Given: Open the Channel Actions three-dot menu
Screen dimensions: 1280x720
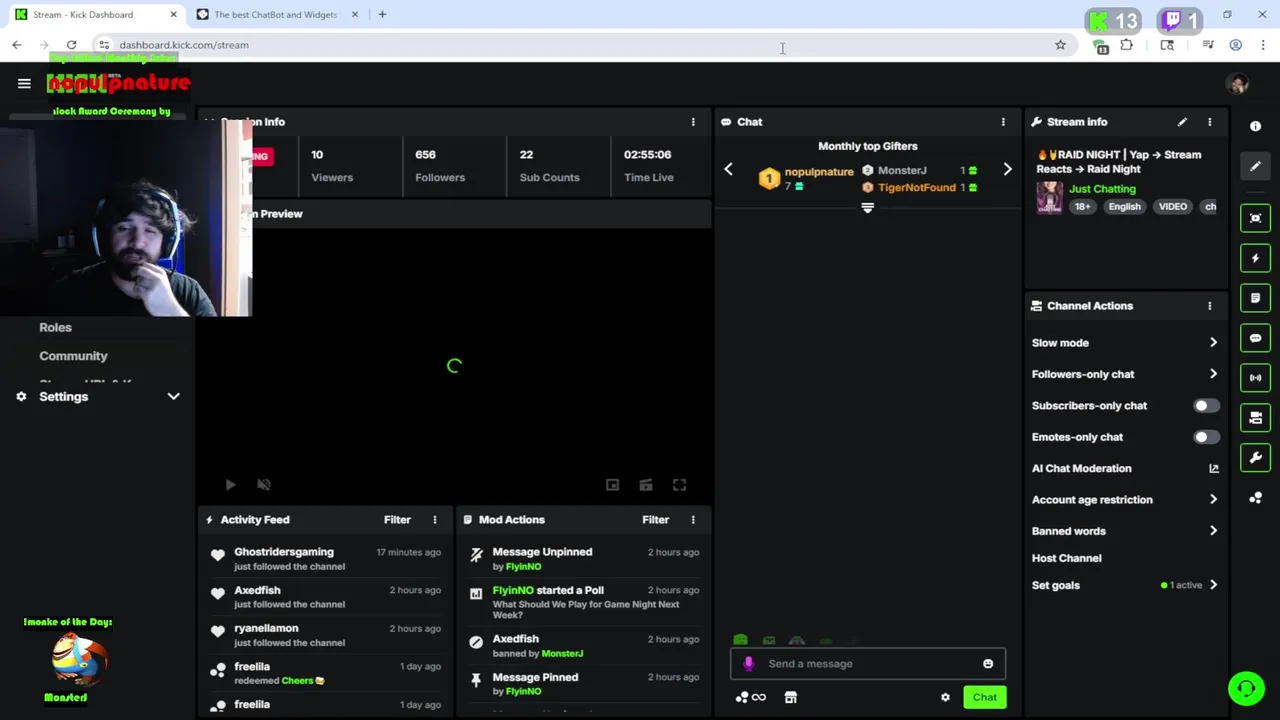Looking at the screenshot, I should point(1209,306).
